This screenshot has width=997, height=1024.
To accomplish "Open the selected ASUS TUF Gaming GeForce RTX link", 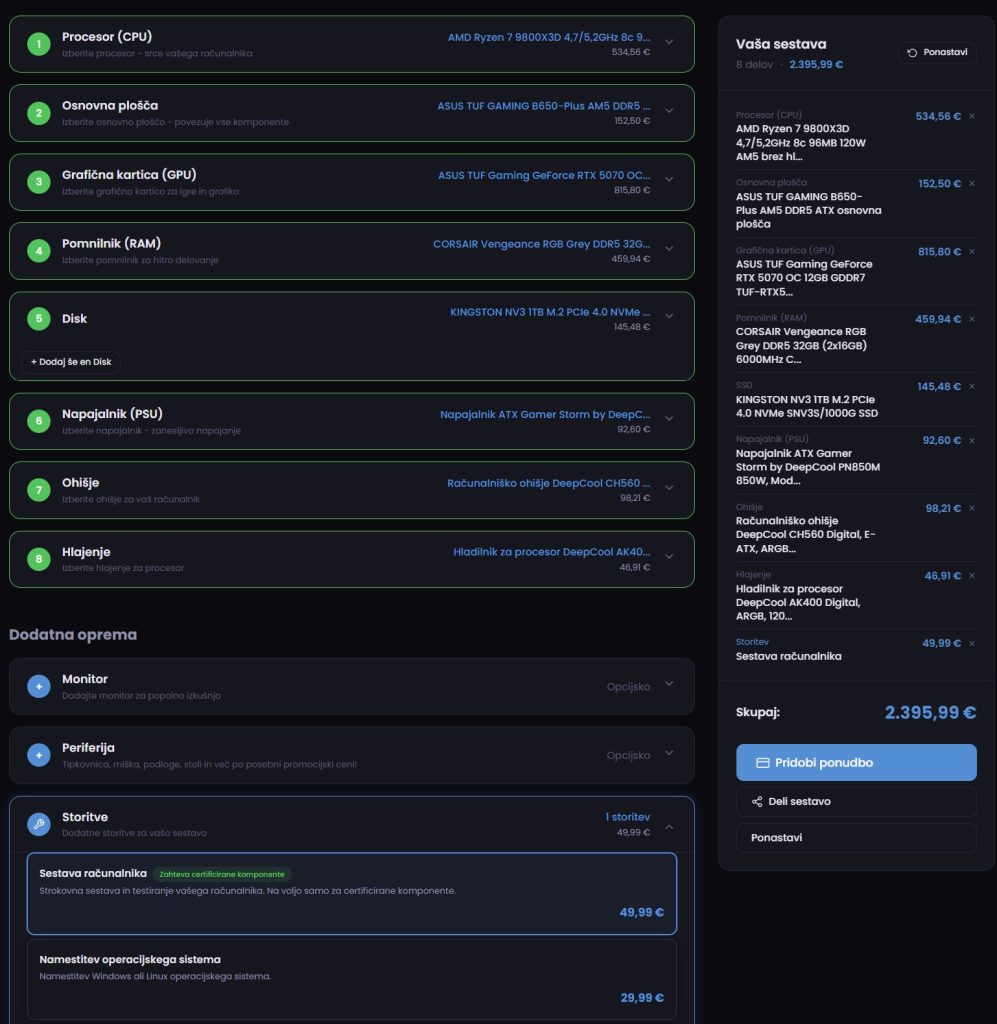I will [x=544, y=175].
